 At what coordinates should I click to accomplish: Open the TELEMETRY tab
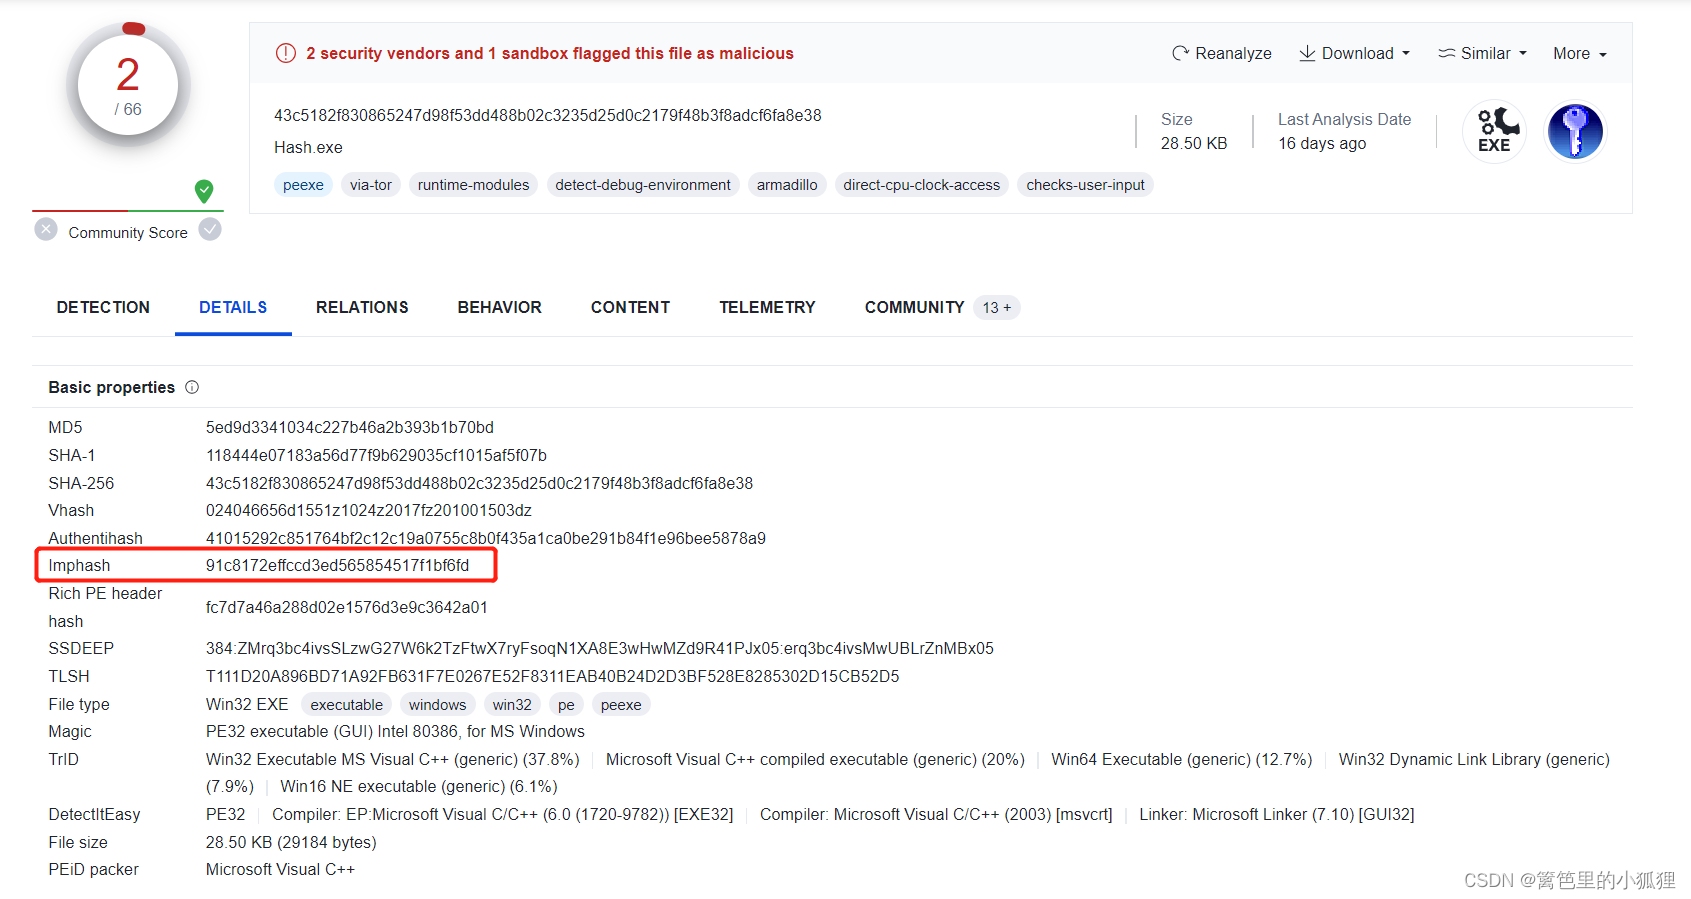tap(767, 307)
